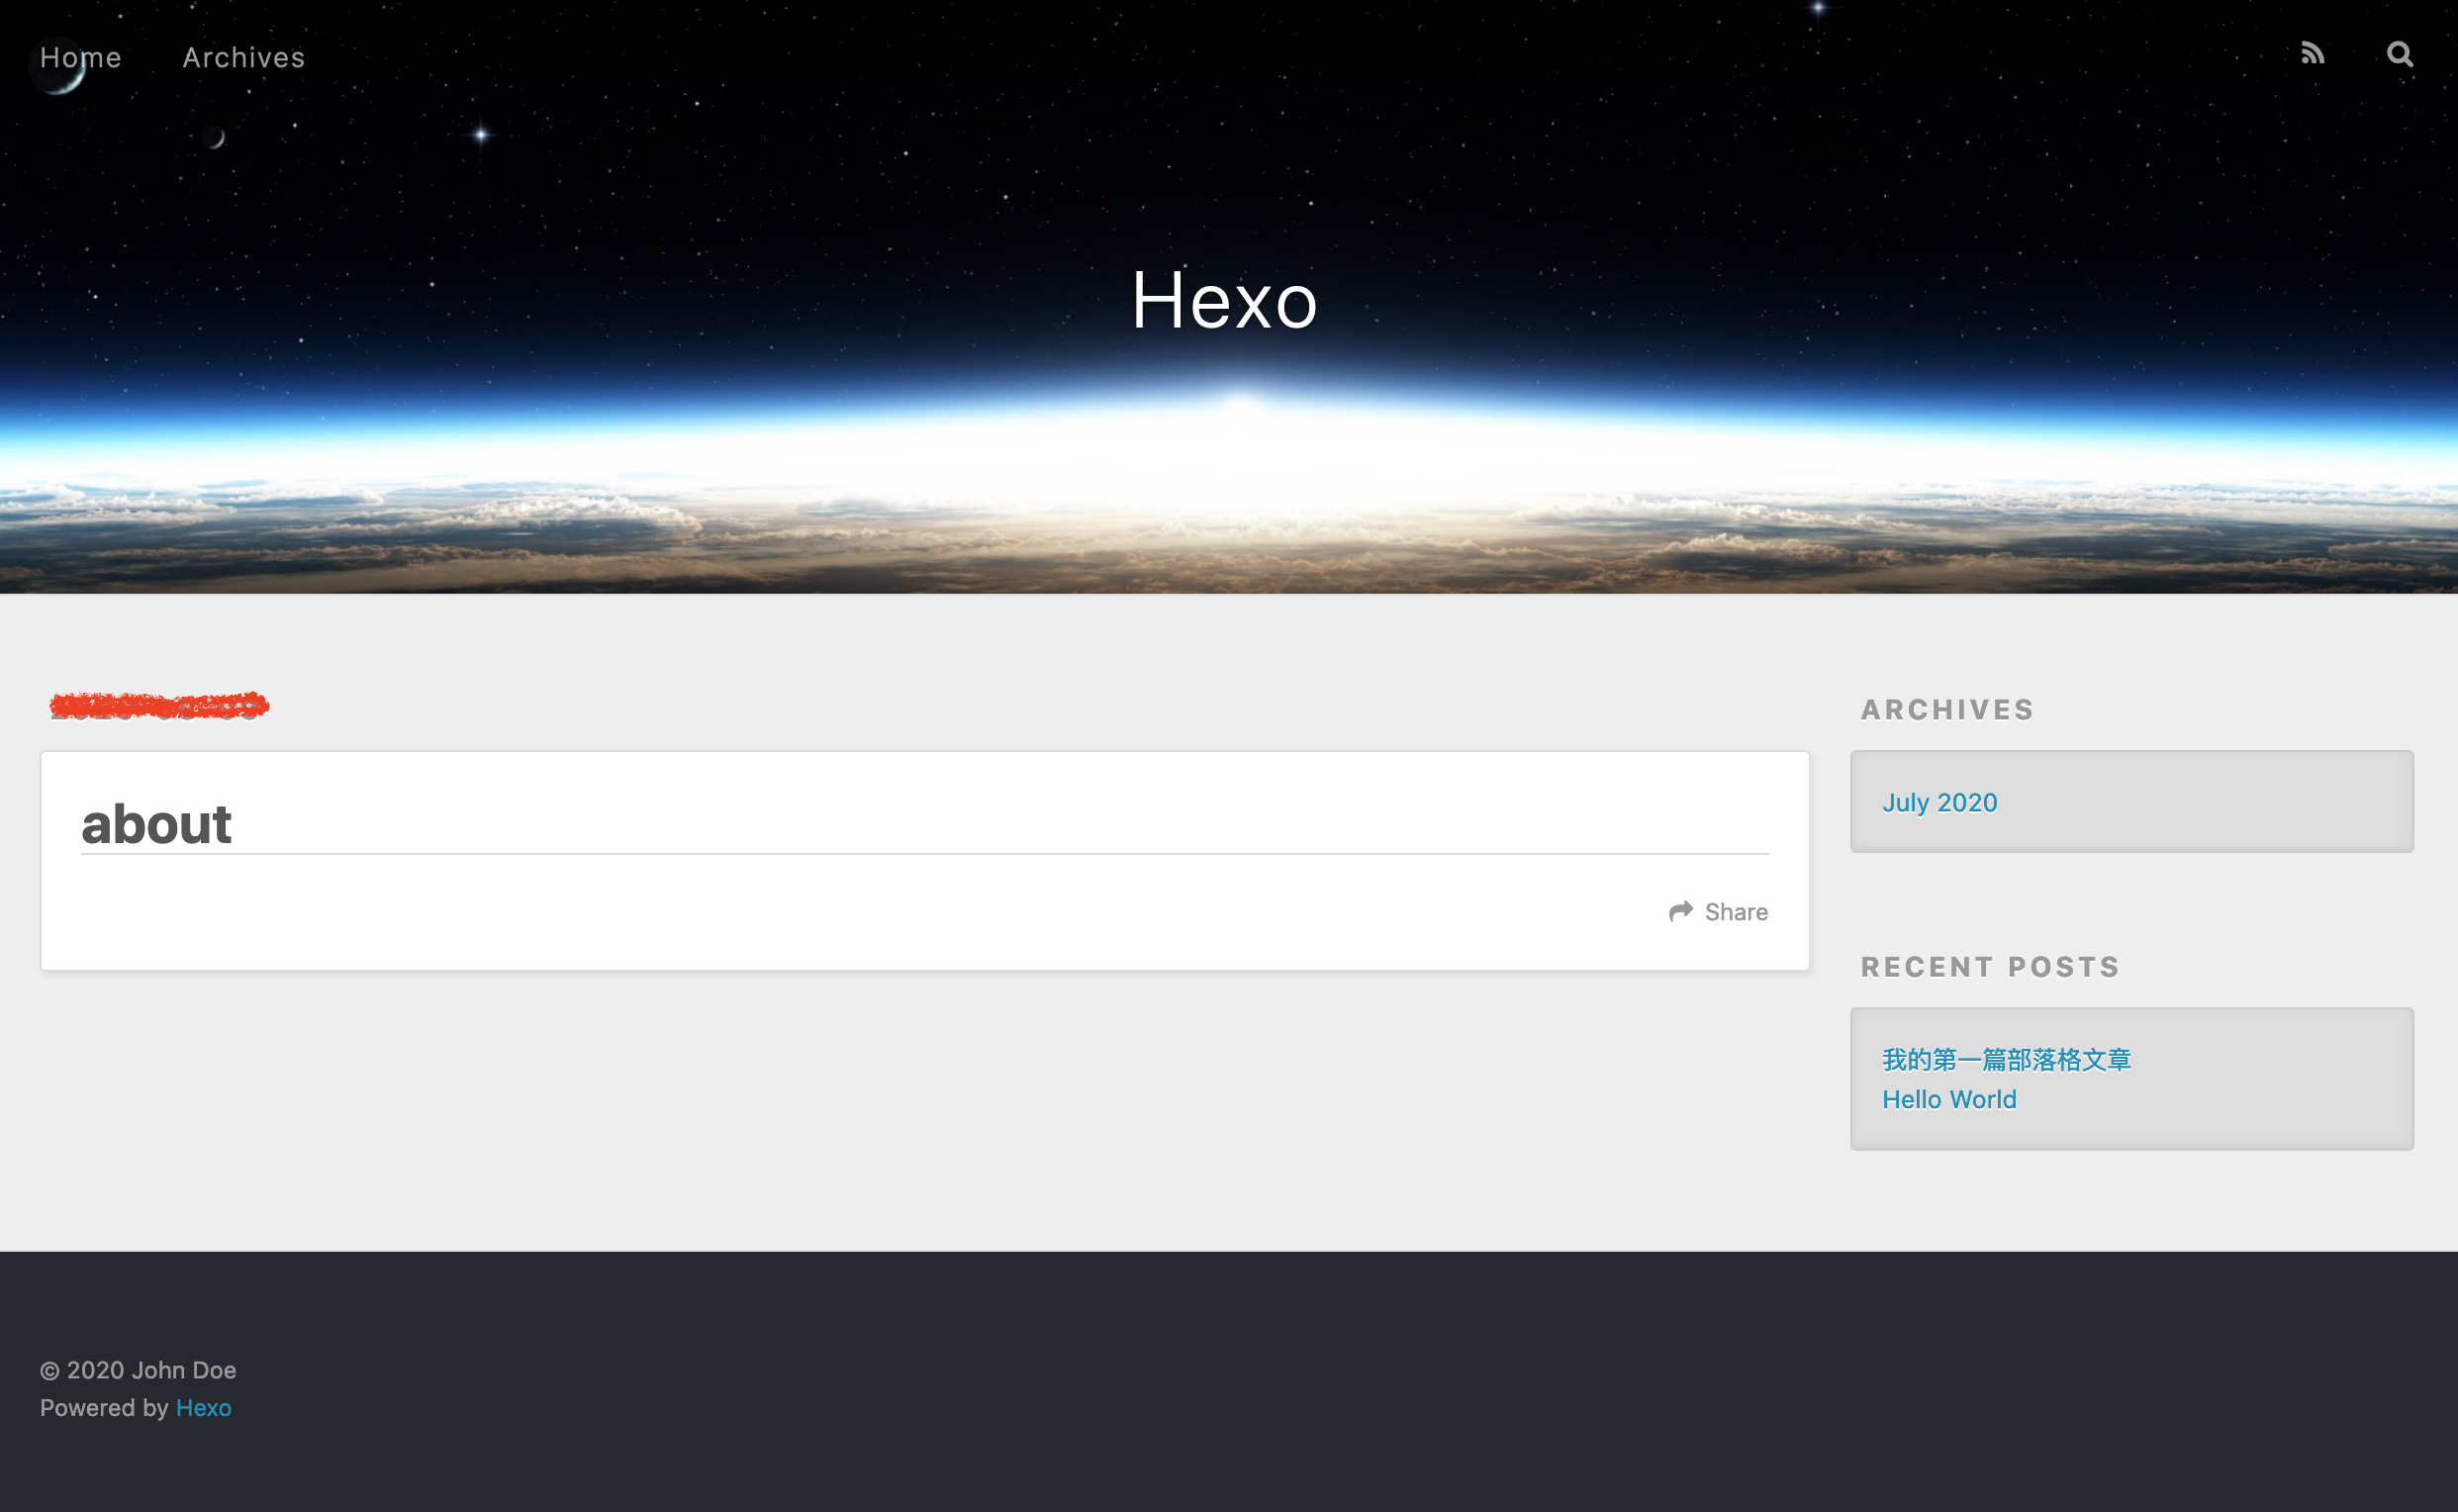Open the Hello World recent post
This screenshot has height=1512, width=2458.
pos(1948,1099)
